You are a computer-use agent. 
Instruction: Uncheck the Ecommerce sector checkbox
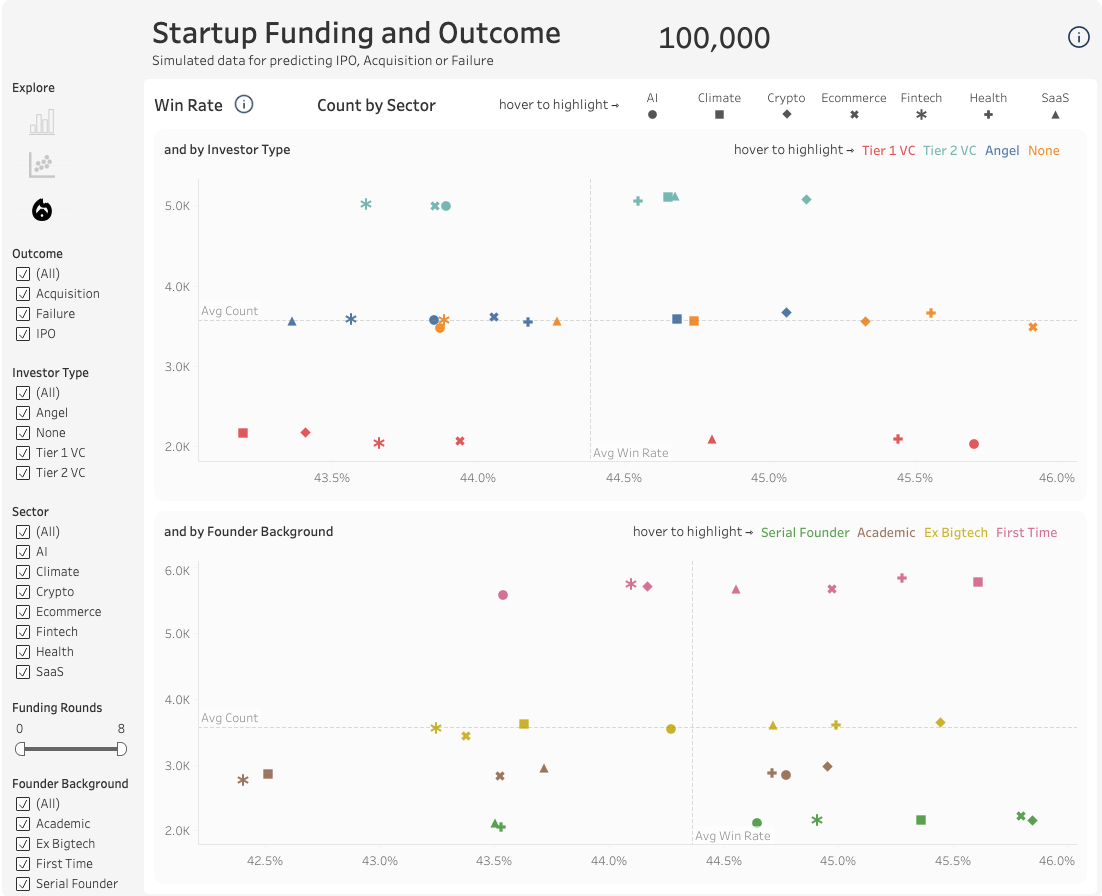(23, 612)
